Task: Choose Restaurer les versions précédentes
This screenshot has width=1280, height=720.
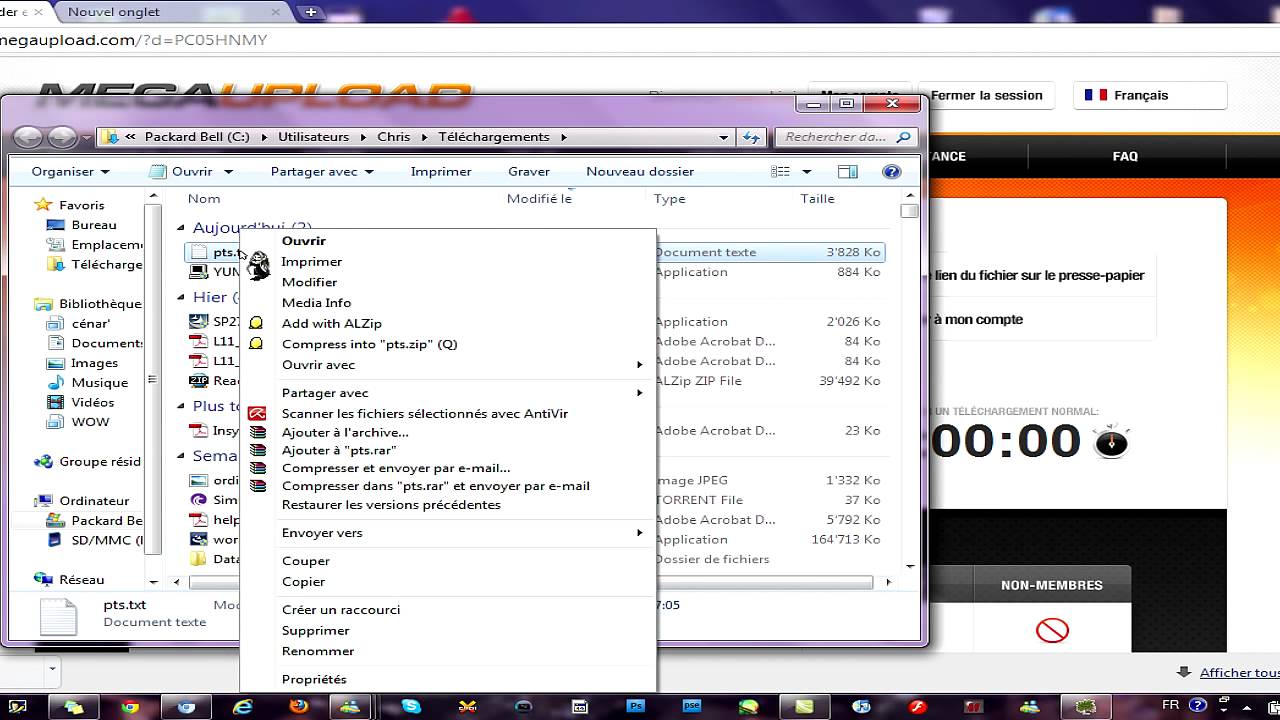Action: pyautogui.click(x=391, y=505)
